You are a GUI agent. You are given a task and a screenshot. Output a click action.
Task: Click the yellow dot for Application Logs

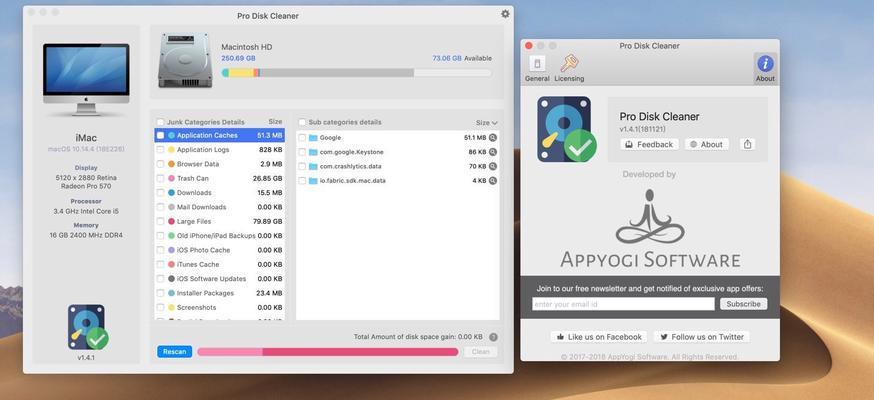[x=172, y=150]
